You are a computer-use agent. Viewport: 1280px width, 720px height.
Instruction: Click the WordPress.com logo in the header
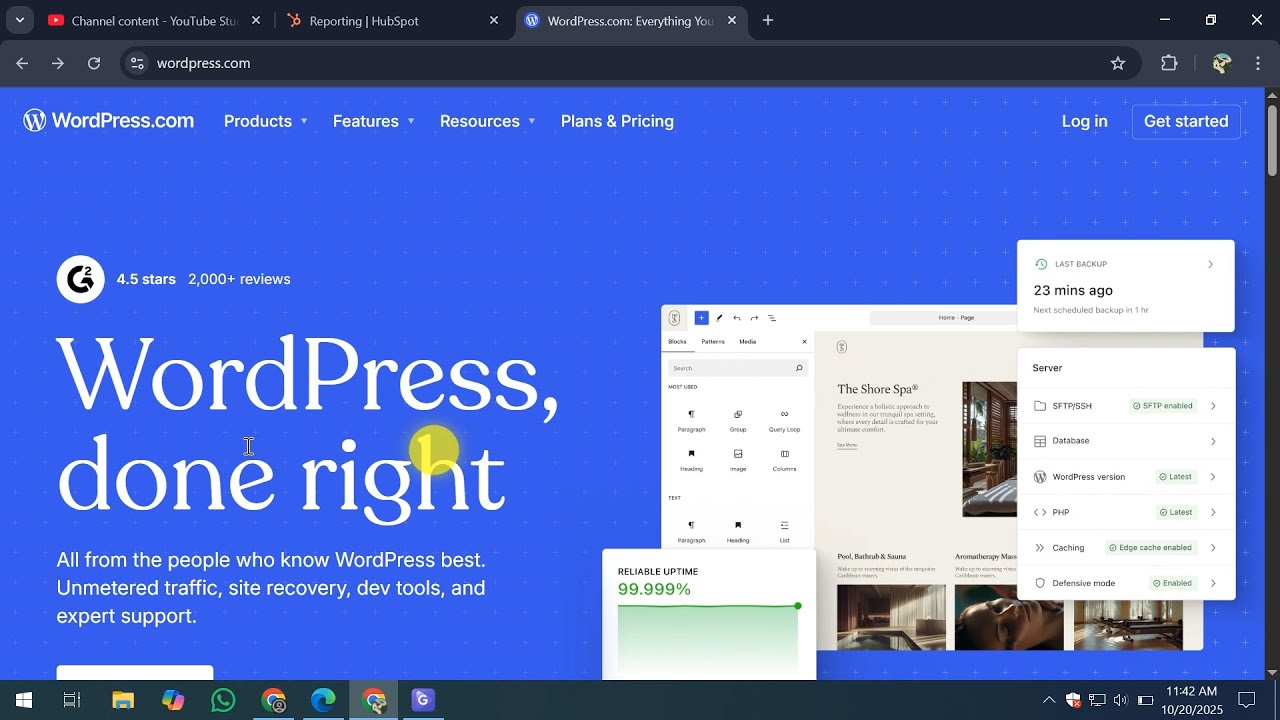tap(109, 121)
